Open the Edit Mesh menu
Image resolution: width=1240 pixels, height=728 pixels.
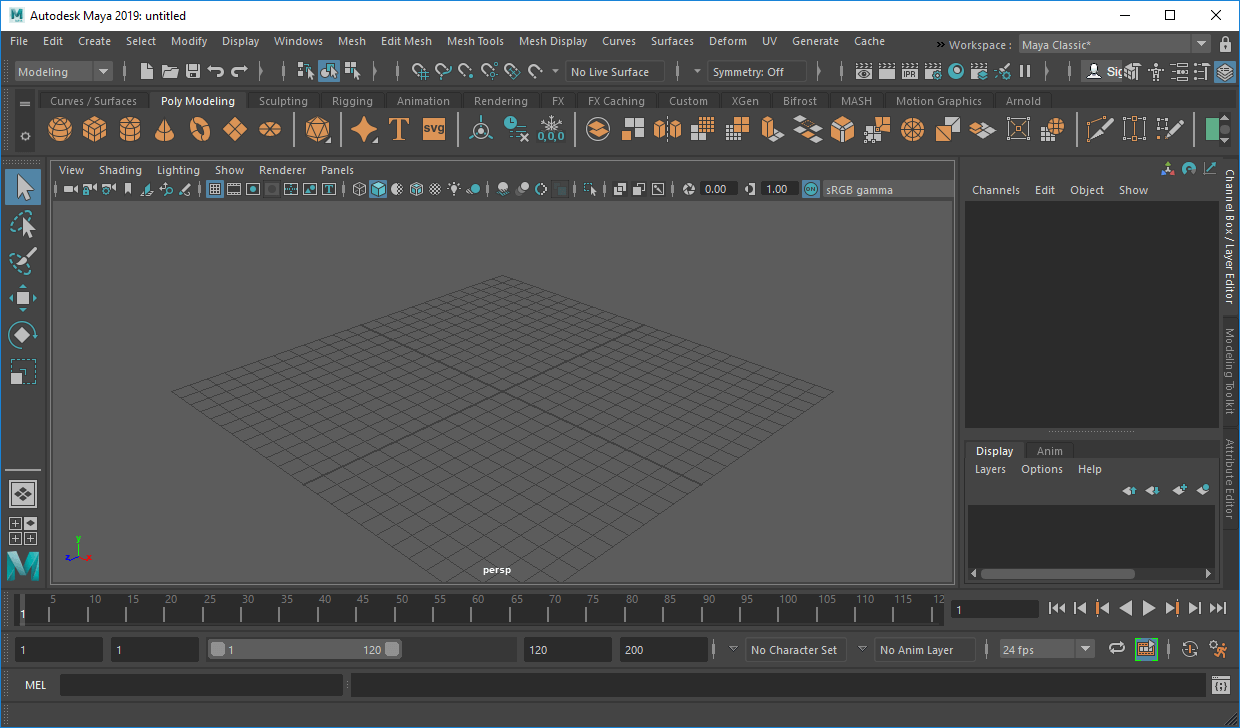[406, 41]
